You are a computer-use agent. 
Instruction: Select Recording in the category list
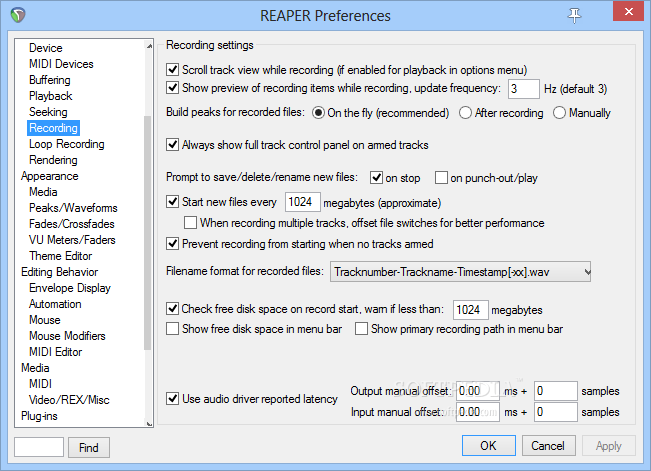point(54,128)
